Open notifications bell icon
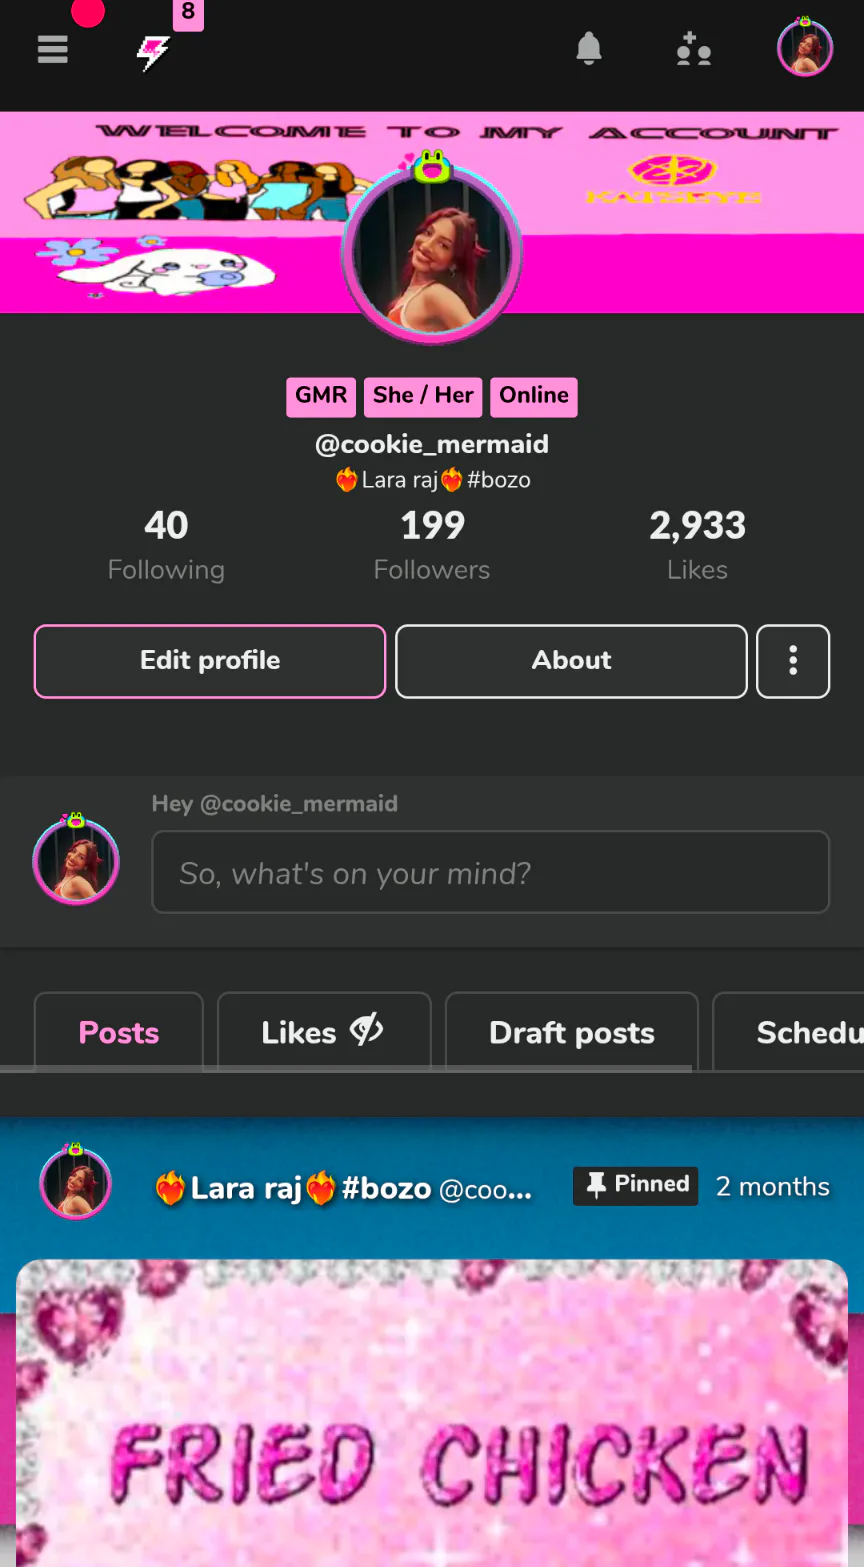864x1567 pixels. click(x=589, y=48)
